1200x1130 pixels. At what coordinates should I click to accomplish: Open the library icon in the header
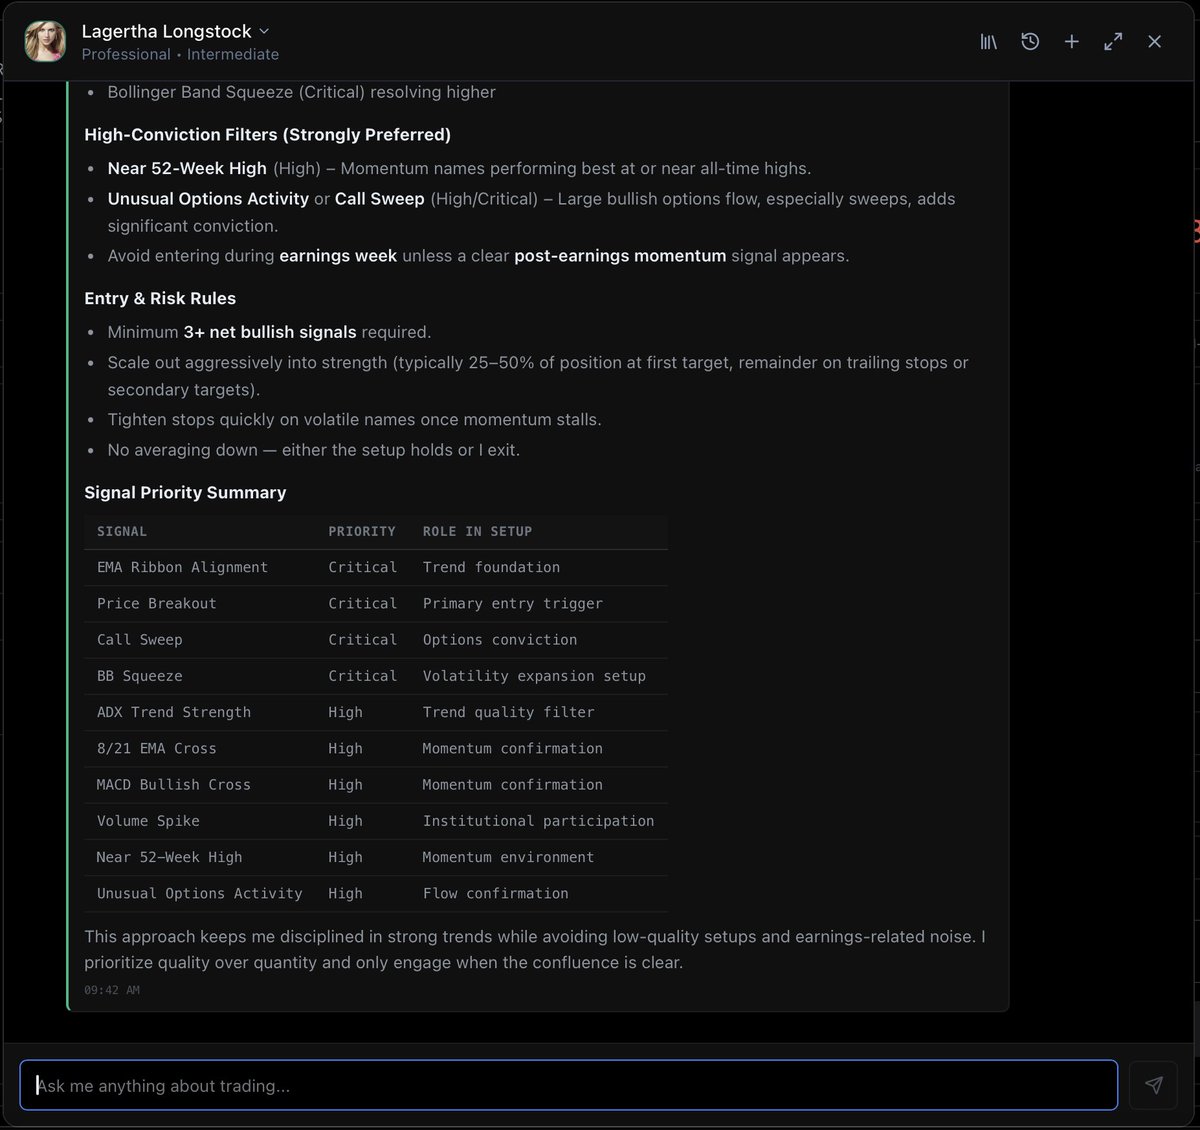click(x=988, y=42)
